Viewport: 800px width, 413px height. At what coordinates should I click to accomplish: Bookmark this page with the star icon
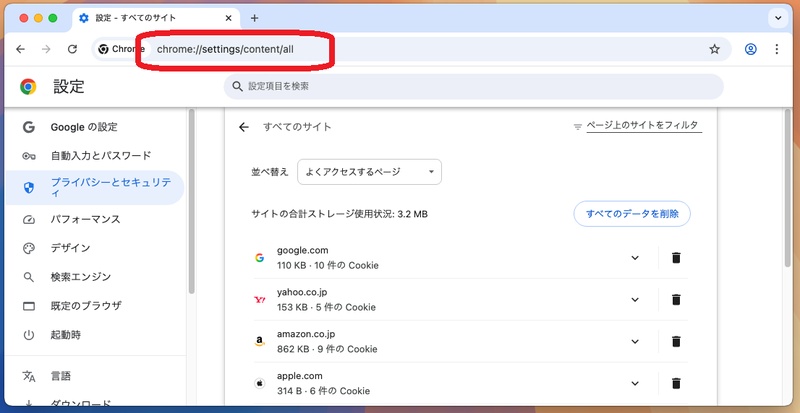coord(714,49)
